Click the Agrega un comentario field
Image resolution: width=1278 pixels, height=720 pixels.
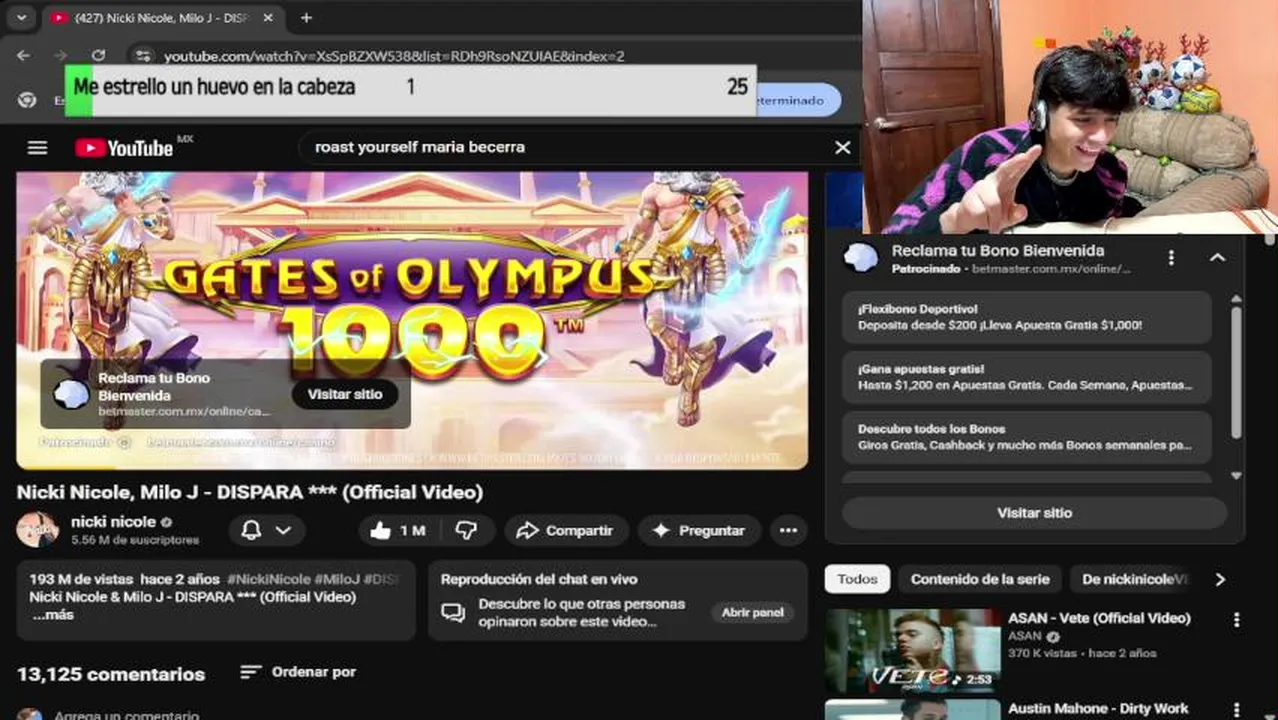[x=127, y=715]
